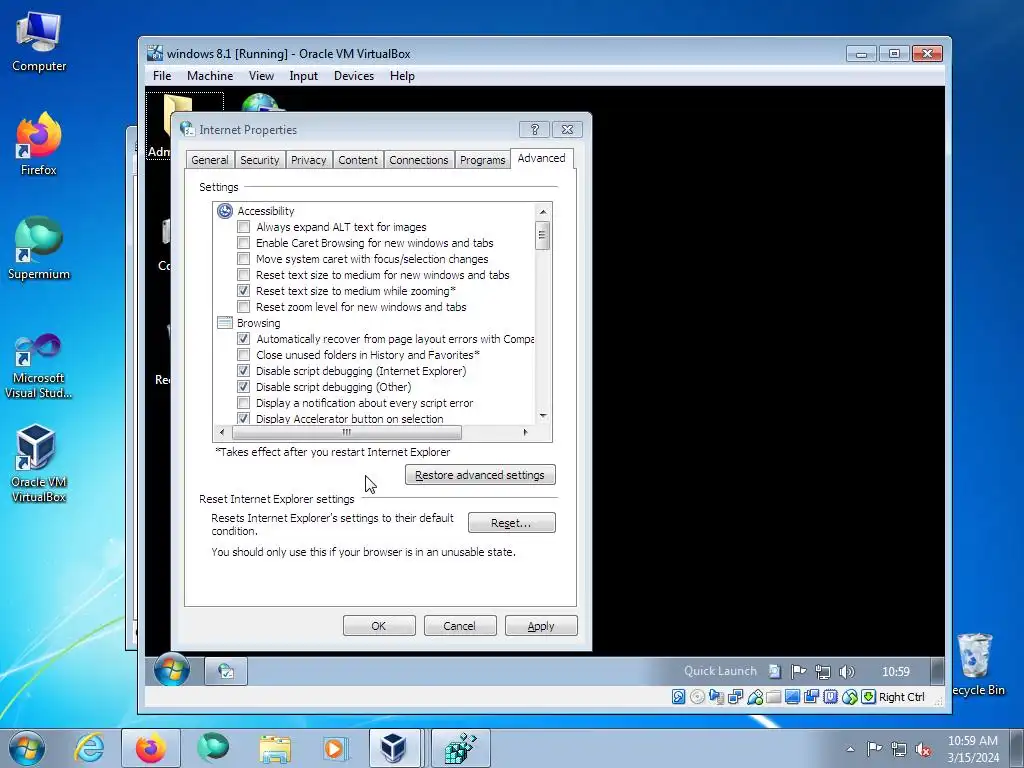Uncheck Disable script debugging (Internet Explorer)
Viewport: 1024px width, 768px height.
pos(244,371)
